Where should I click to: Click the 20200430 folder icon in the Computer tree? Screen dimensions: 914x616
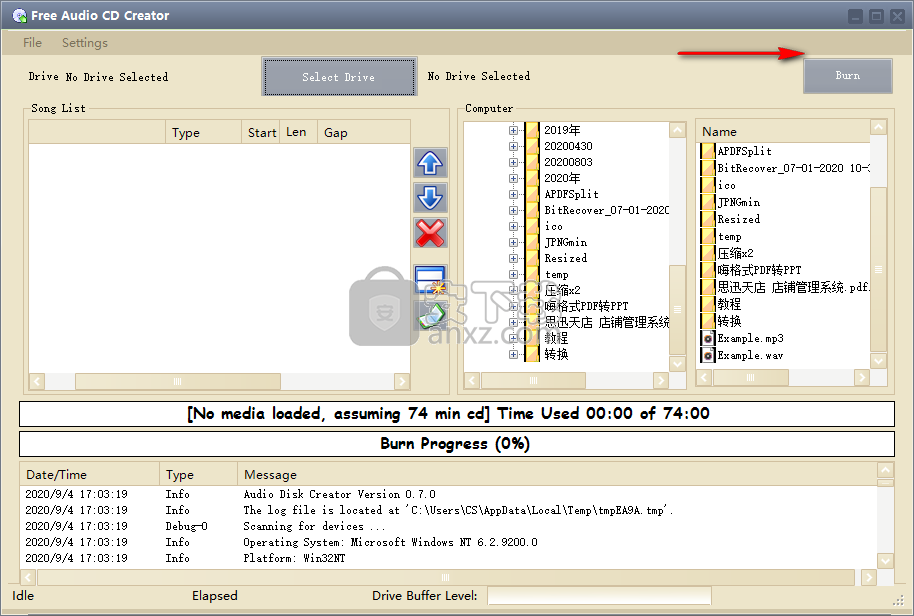[x=532, y=146]
